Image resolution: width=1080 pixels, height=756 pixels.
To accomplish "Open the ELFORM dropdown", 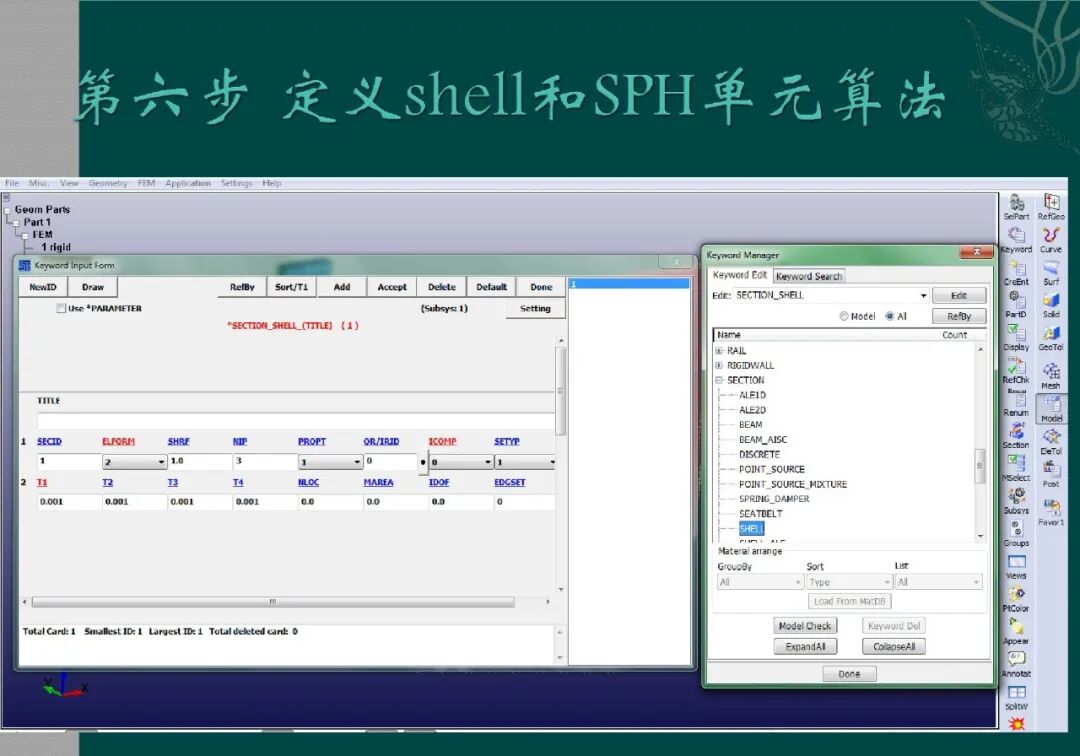I will click(x=134, y=461).
